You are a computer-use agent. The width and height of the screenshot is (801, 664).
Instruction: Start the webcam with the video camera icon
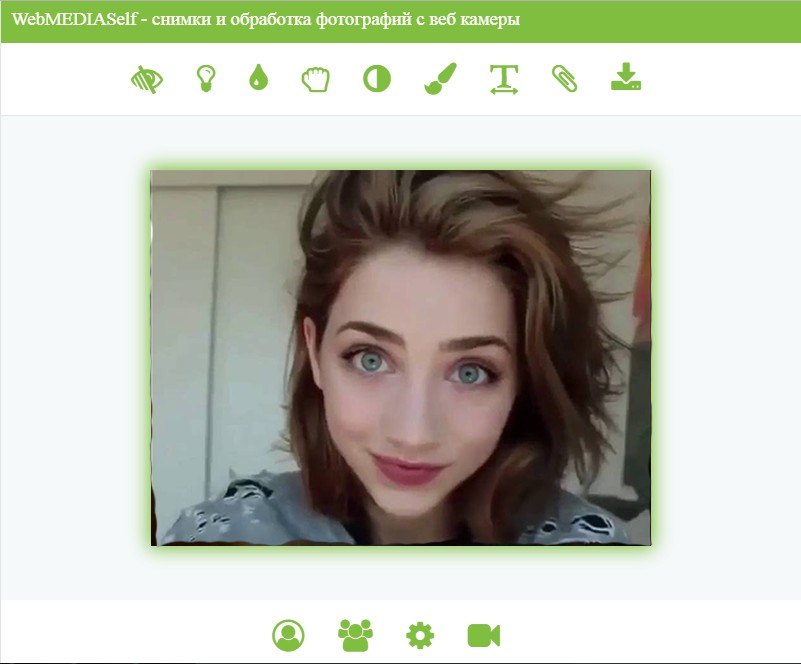coord(484,635)
